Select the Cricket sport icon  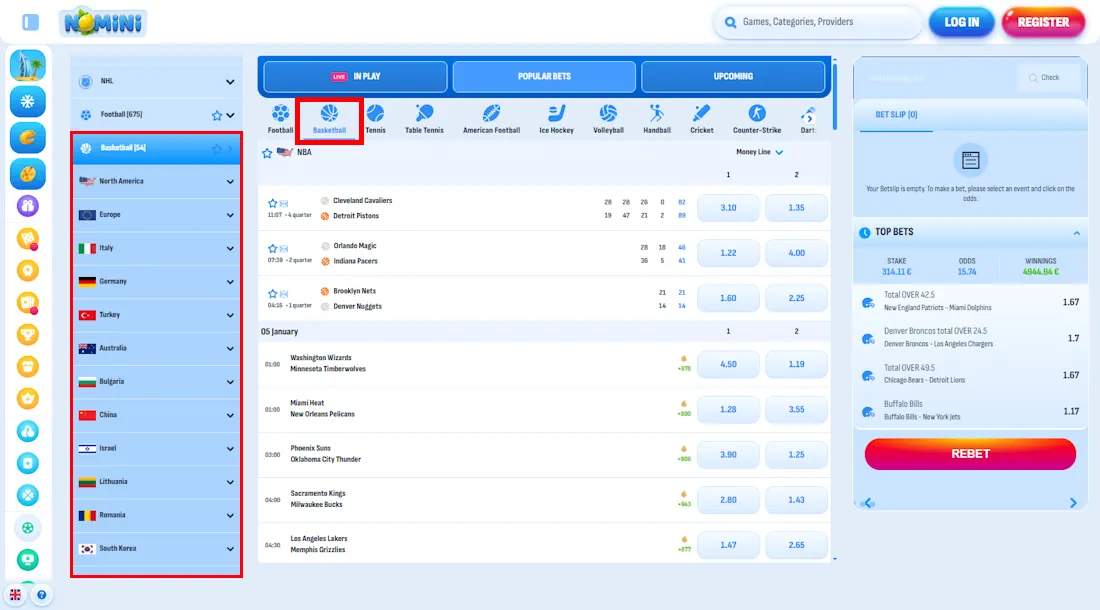(701, 116)
